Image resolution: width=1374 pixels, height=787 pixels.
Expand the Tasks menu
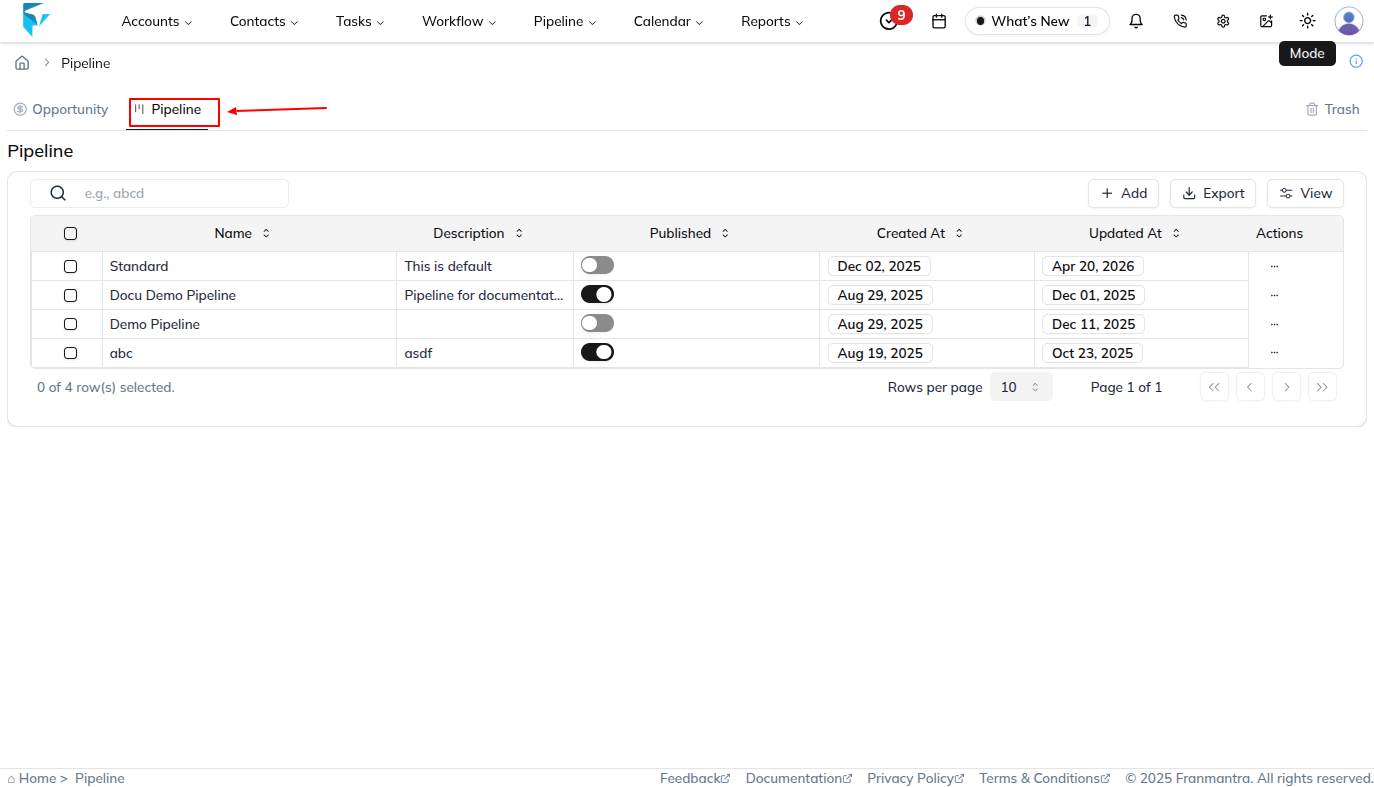point(360,21)
